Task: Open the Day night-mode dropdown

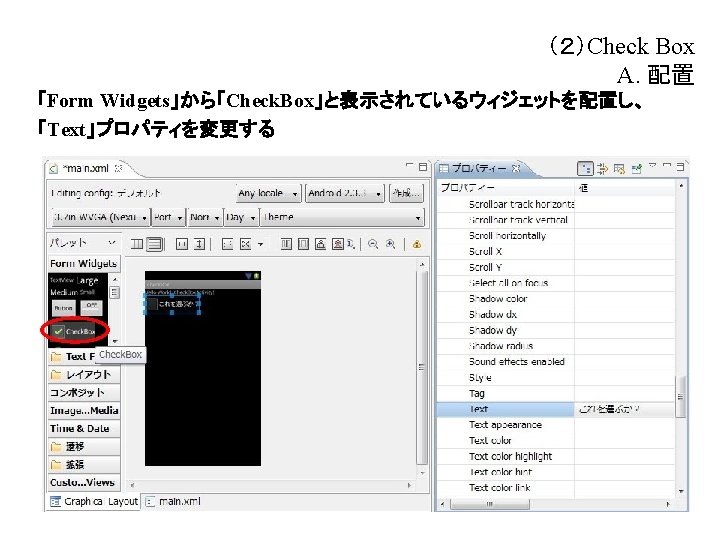Action: pos(241,217)
